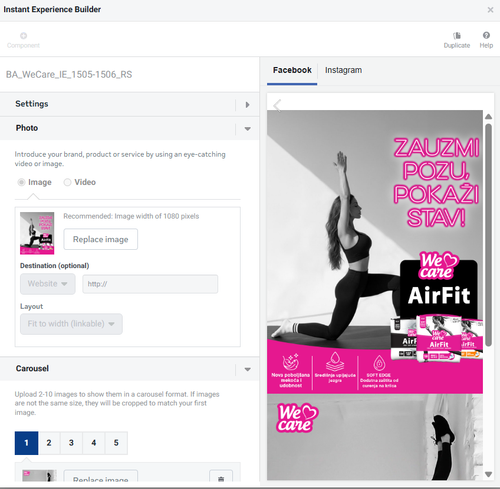500x489 pixels.
Task: Click the Destination (optional) label
Action: click(55, 266)
